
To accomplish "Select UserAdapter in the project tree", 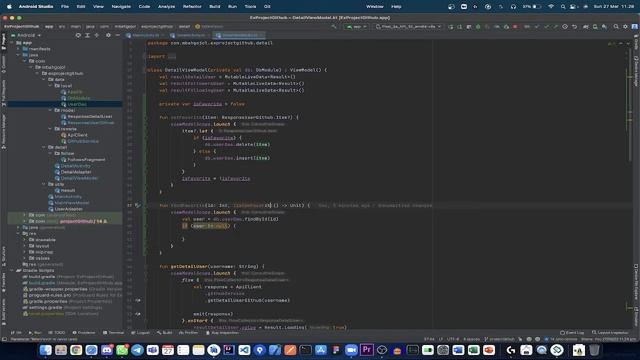I will coord(69,209).
